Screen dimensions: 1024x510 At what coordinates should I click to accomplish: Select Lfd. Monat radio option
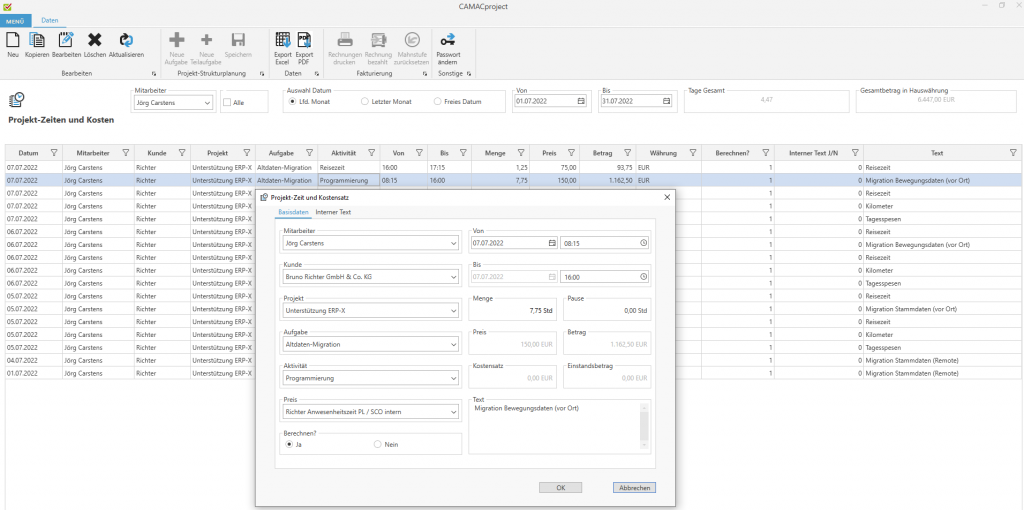291,102
